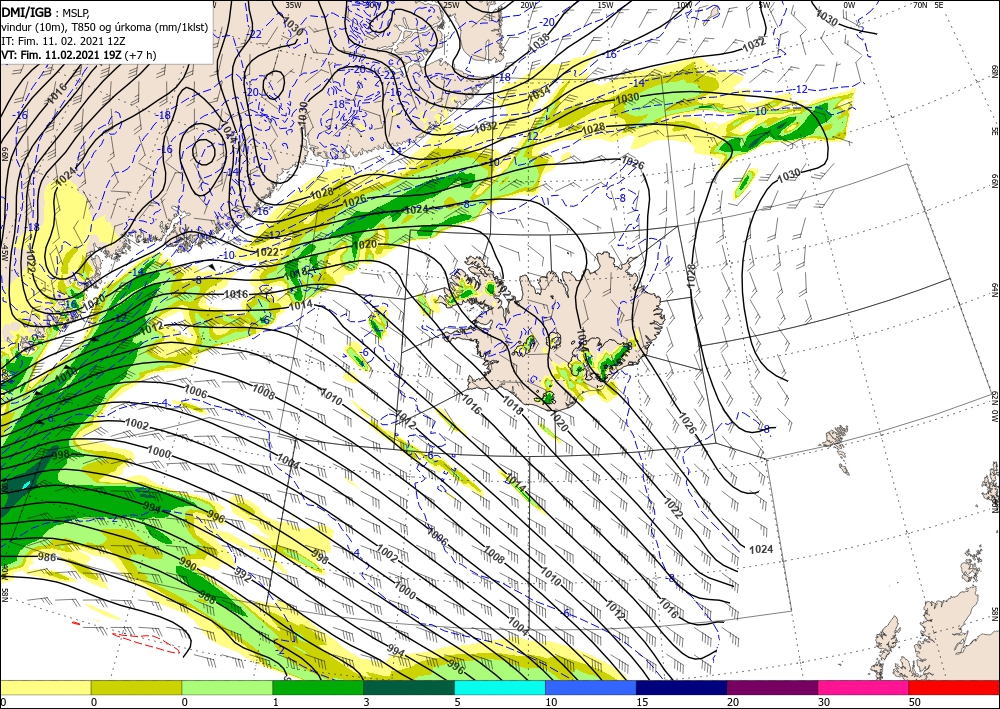Image resolution: width=1000 pixels, height=709 pixels.
Task: Click the "VT: Fim. 11.02.2021 19Z" valid time
Action: [x=62, y=55]
